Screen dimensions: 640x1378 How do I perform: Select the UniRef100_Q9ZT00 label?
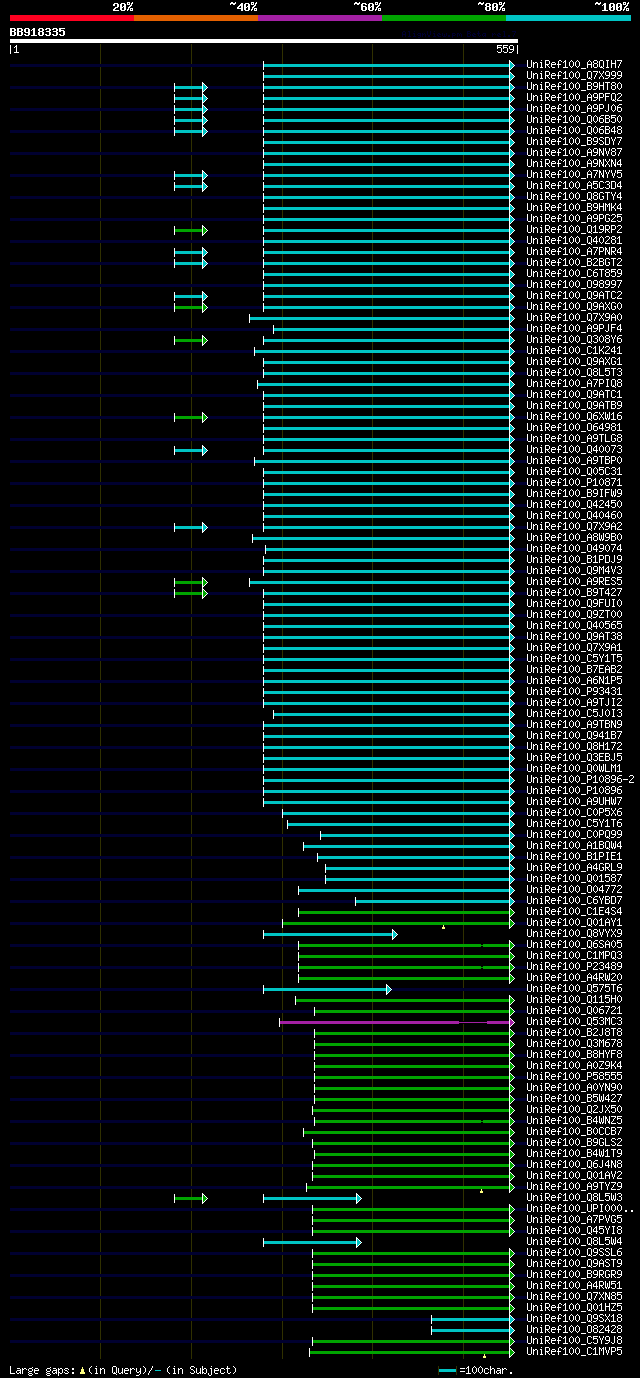pyautogui.click(x=575, y=614)
